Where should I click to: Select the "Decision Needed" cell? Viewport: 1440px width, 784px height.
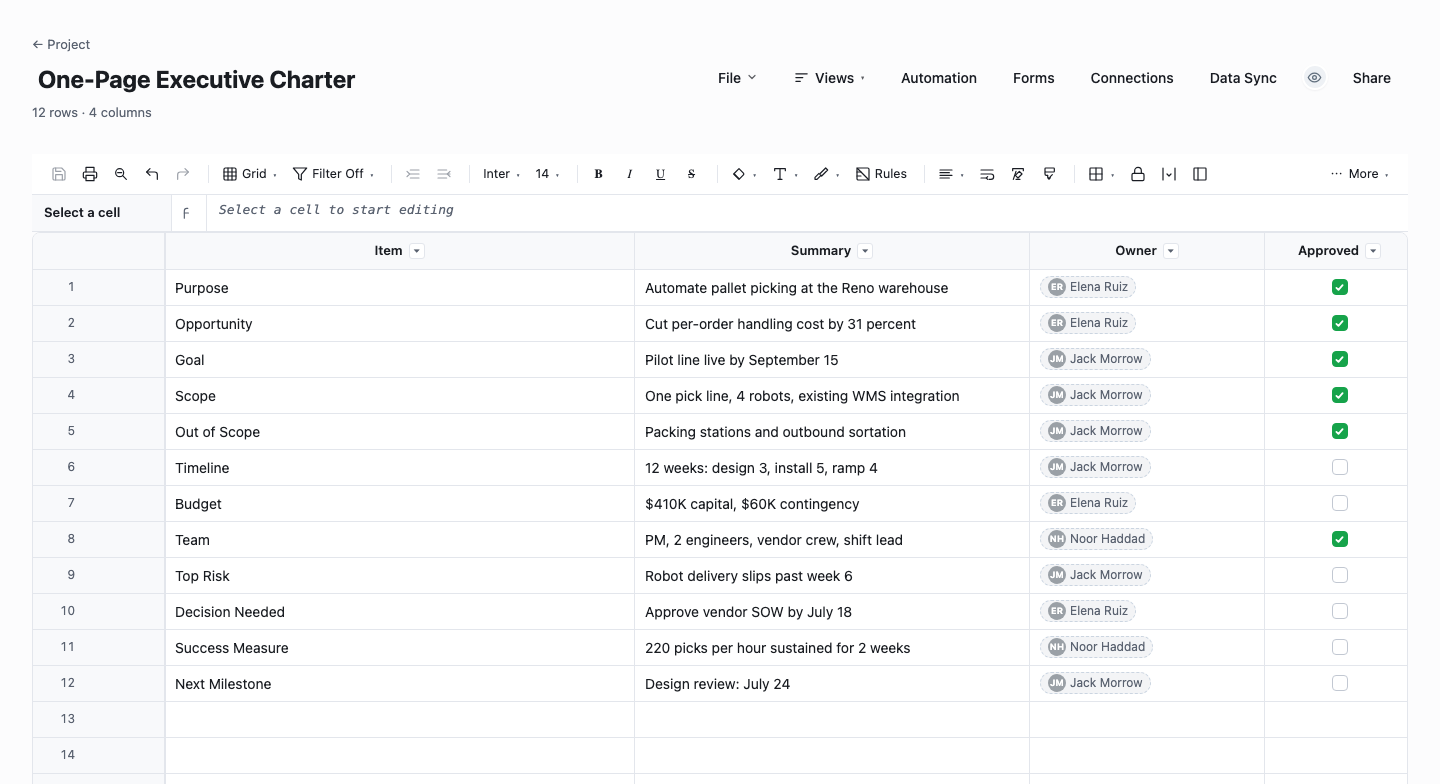[400, 612]
